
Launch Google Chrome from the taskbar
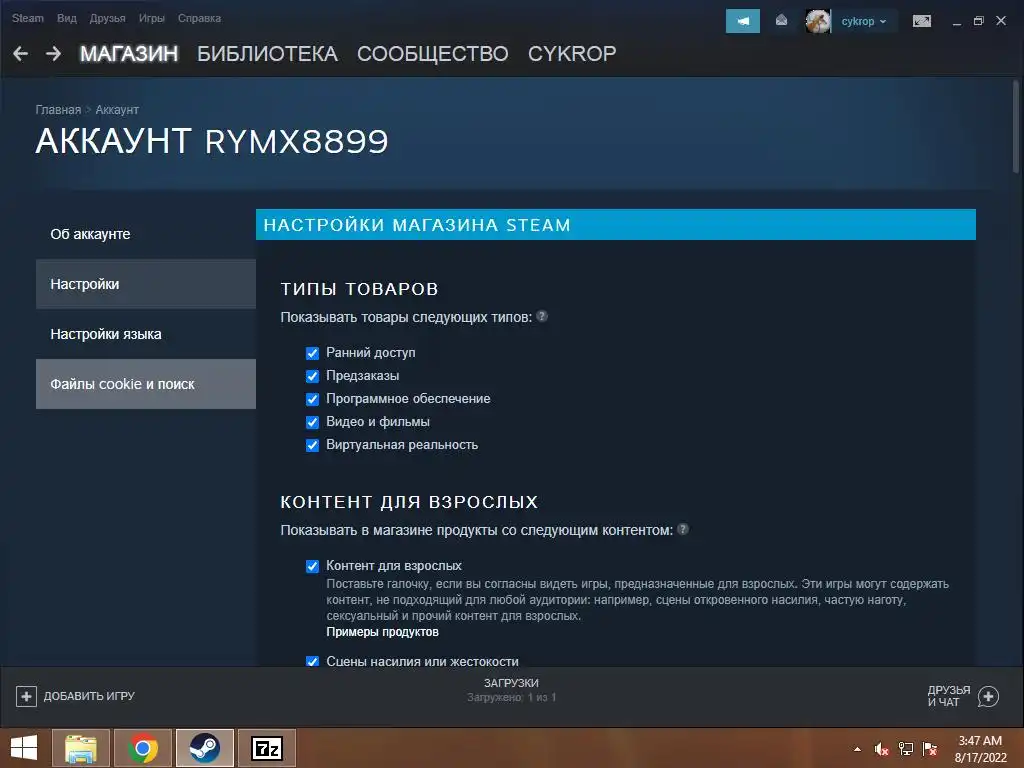click(142, 748)
